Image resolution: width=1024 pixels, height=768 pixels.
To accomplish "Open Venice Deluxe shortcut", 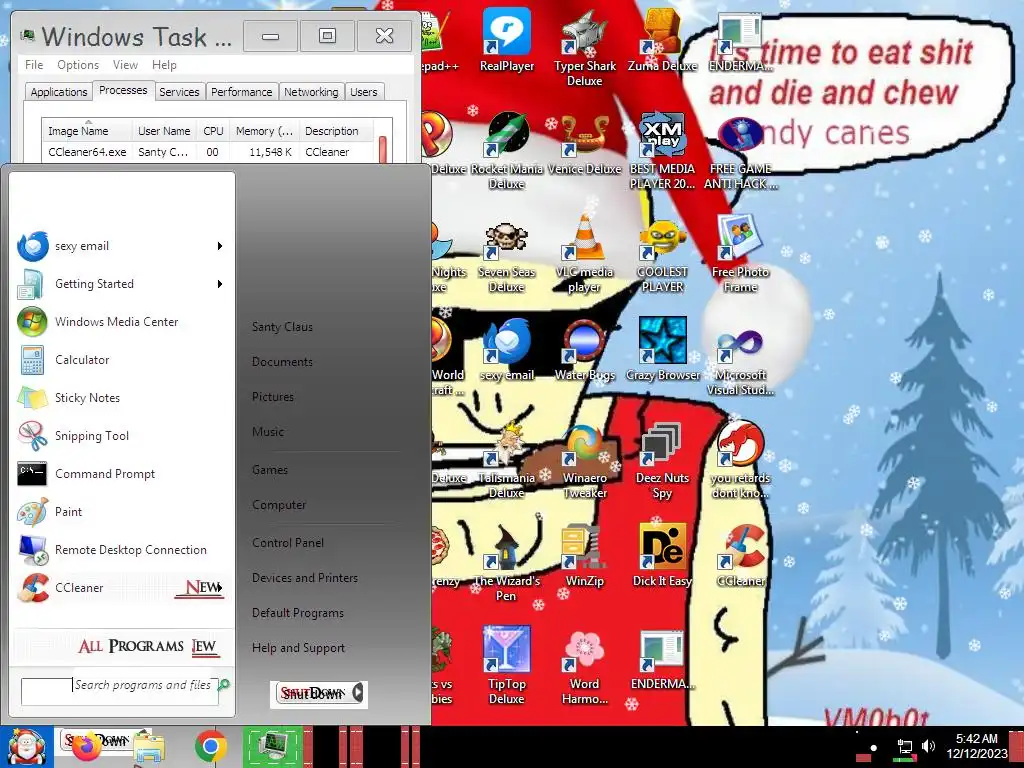I will (x=584, y=144).
